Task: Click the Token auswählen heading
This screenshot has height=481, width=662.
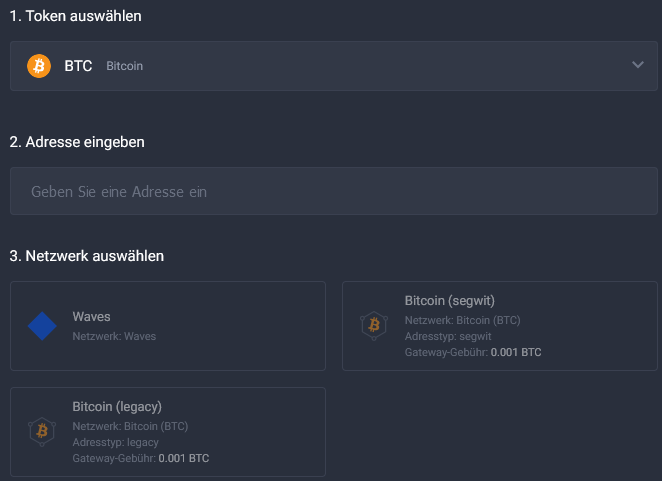Action: 76,16
